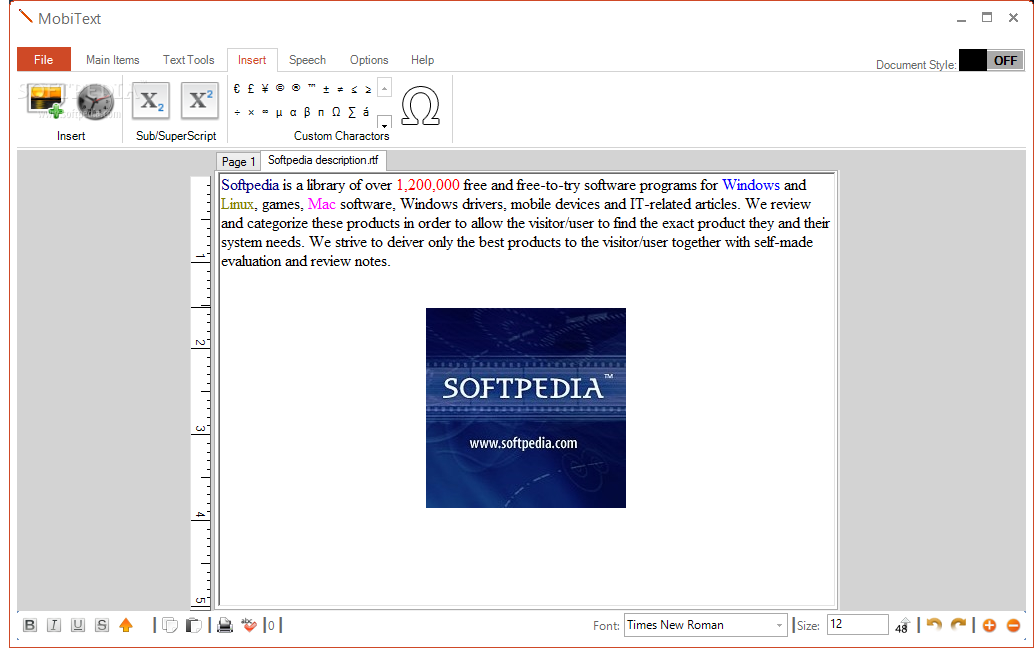This screenshot has width=1034, height=648.
Task: Insert the Pound £ character
Action: click(x=251, y=88)
